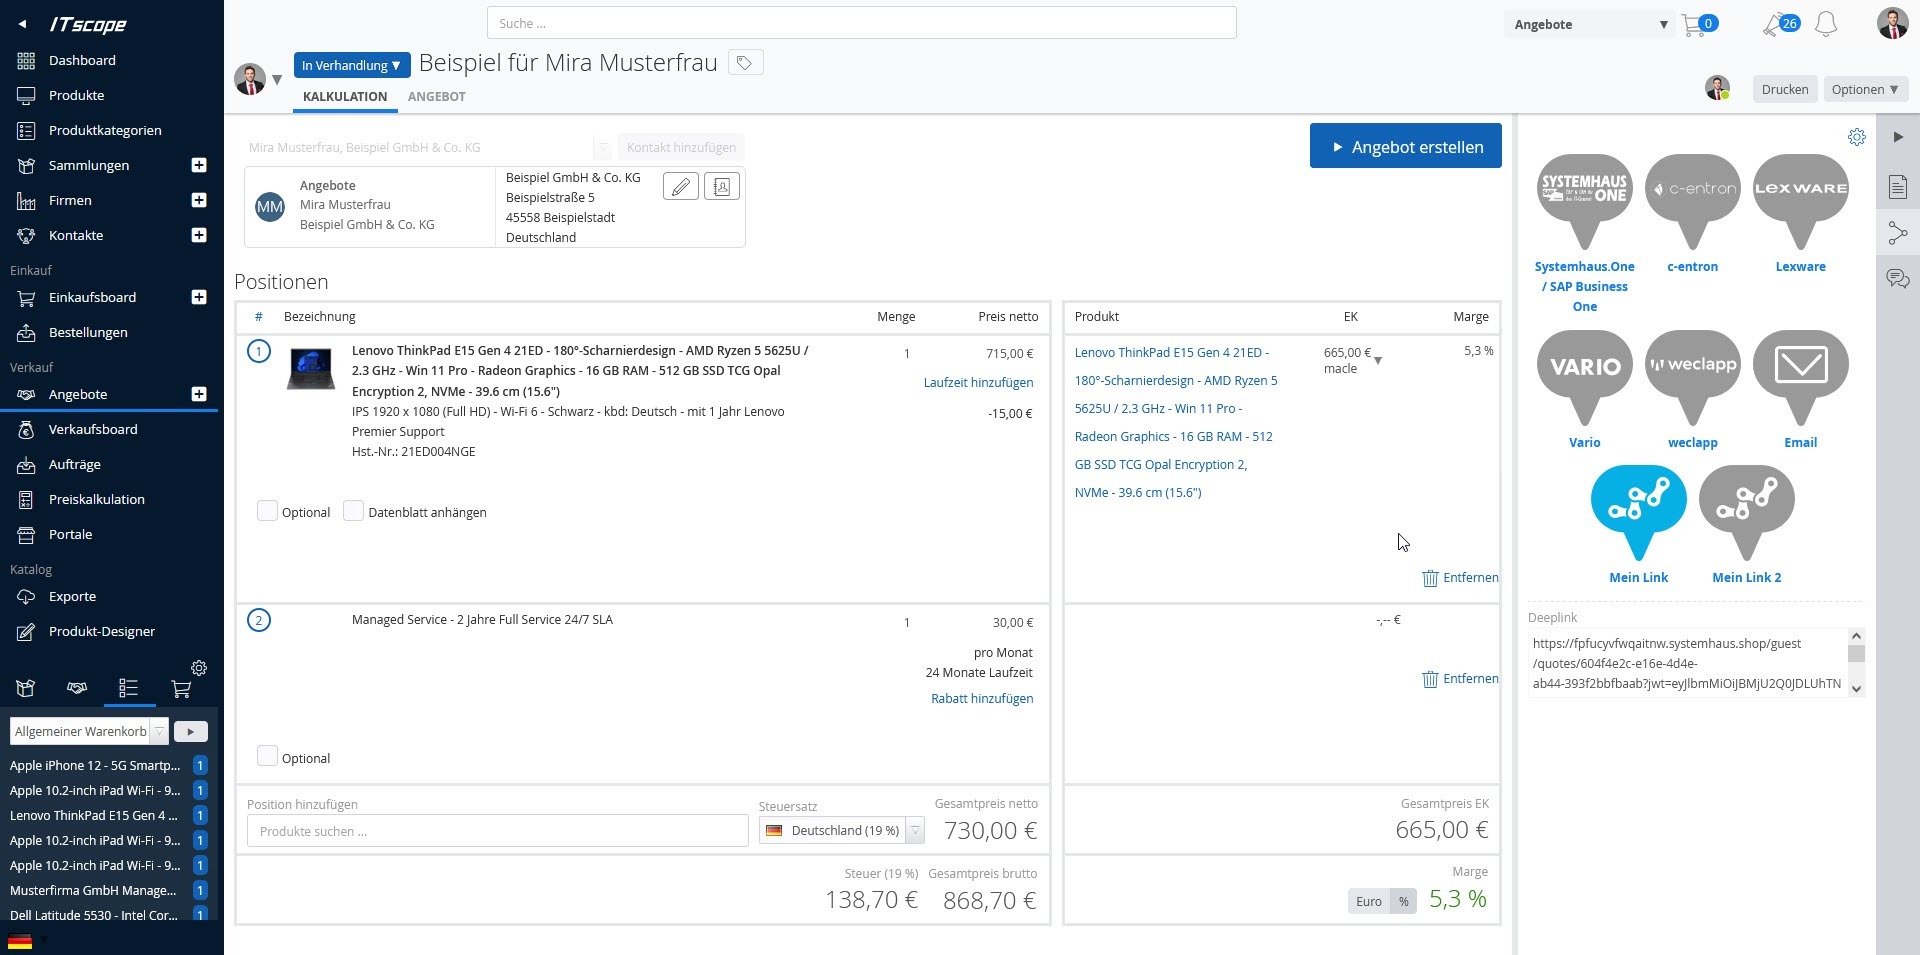Click the Angebot erstellen button
The image size is (1920, 955).
click(1406, 147)
